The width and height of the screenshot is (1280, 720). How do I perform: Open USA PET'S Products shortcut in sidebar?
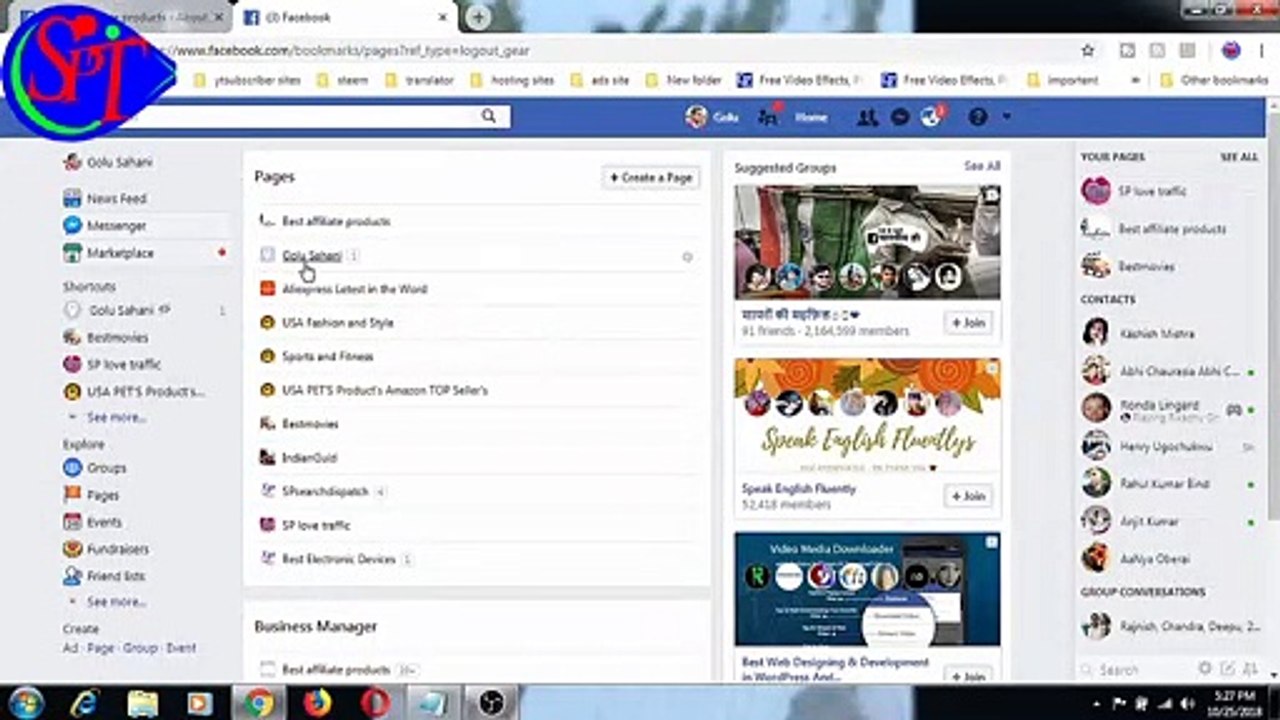145,392
